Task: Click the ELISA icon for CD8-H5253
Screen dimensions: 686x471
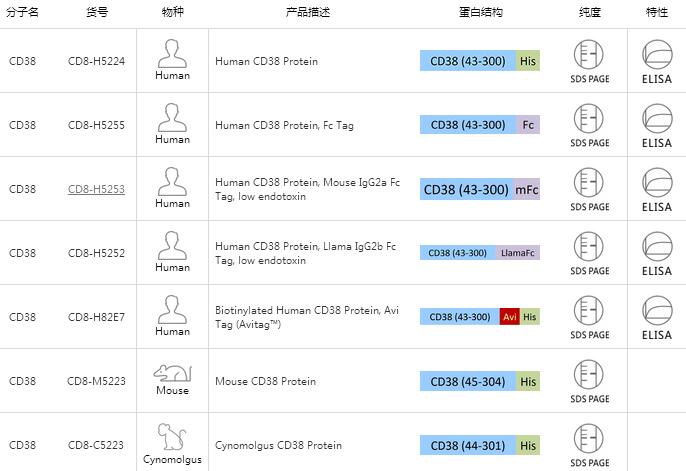Action: click(x=657, y=181)
